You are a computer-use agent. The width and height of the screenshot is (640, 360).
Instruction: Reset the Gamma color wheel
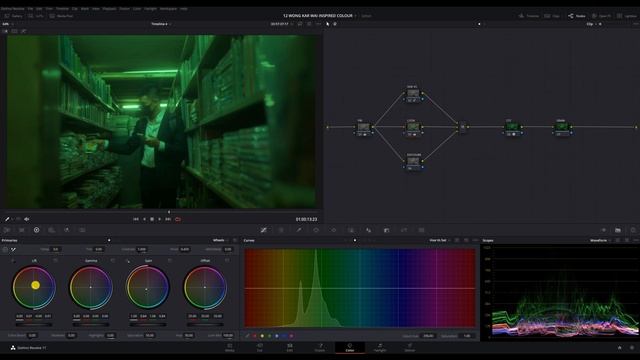pyautogui.click(x=113, y=260)
